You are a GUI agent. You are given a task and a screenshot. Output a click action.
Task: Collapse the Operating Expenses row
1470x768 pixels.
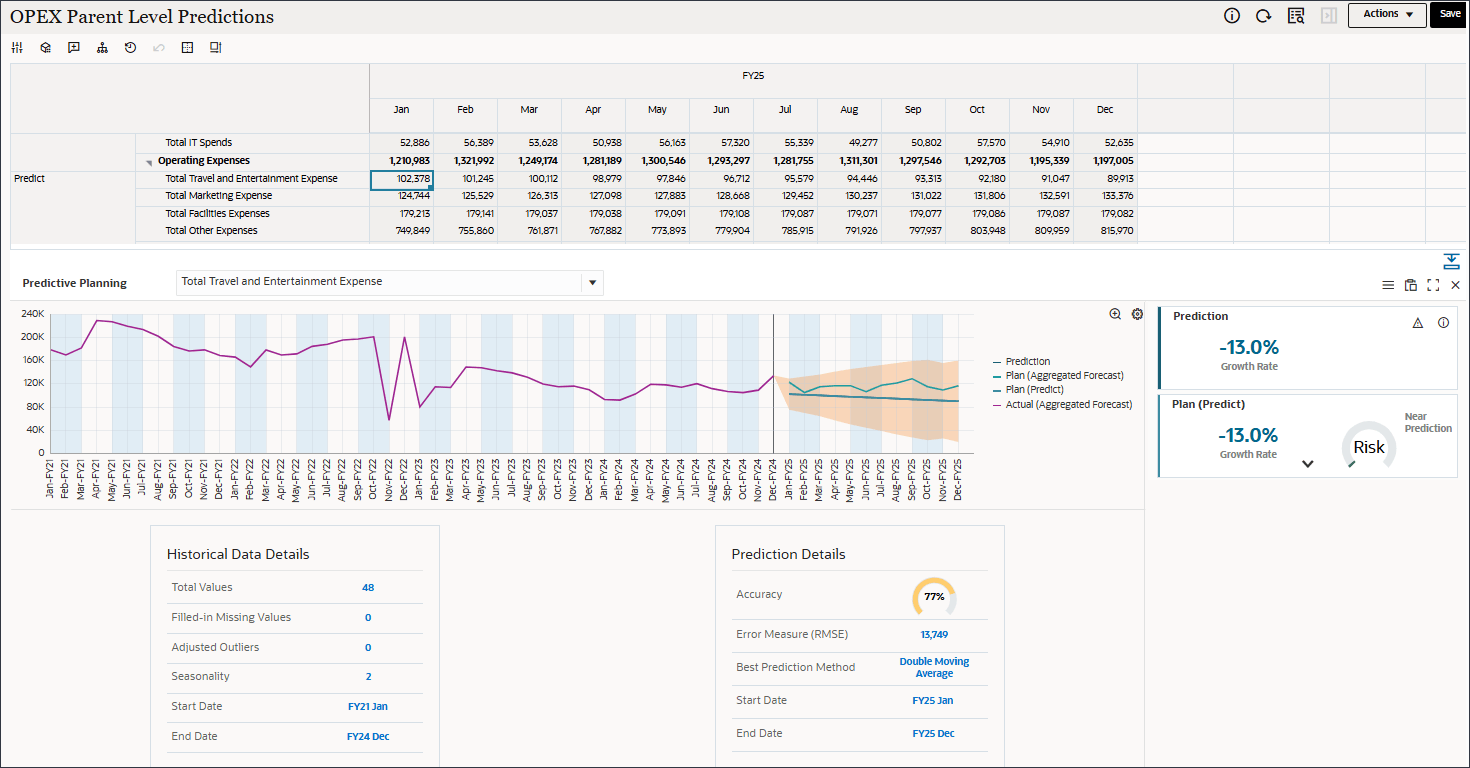(x=149, y=162)
